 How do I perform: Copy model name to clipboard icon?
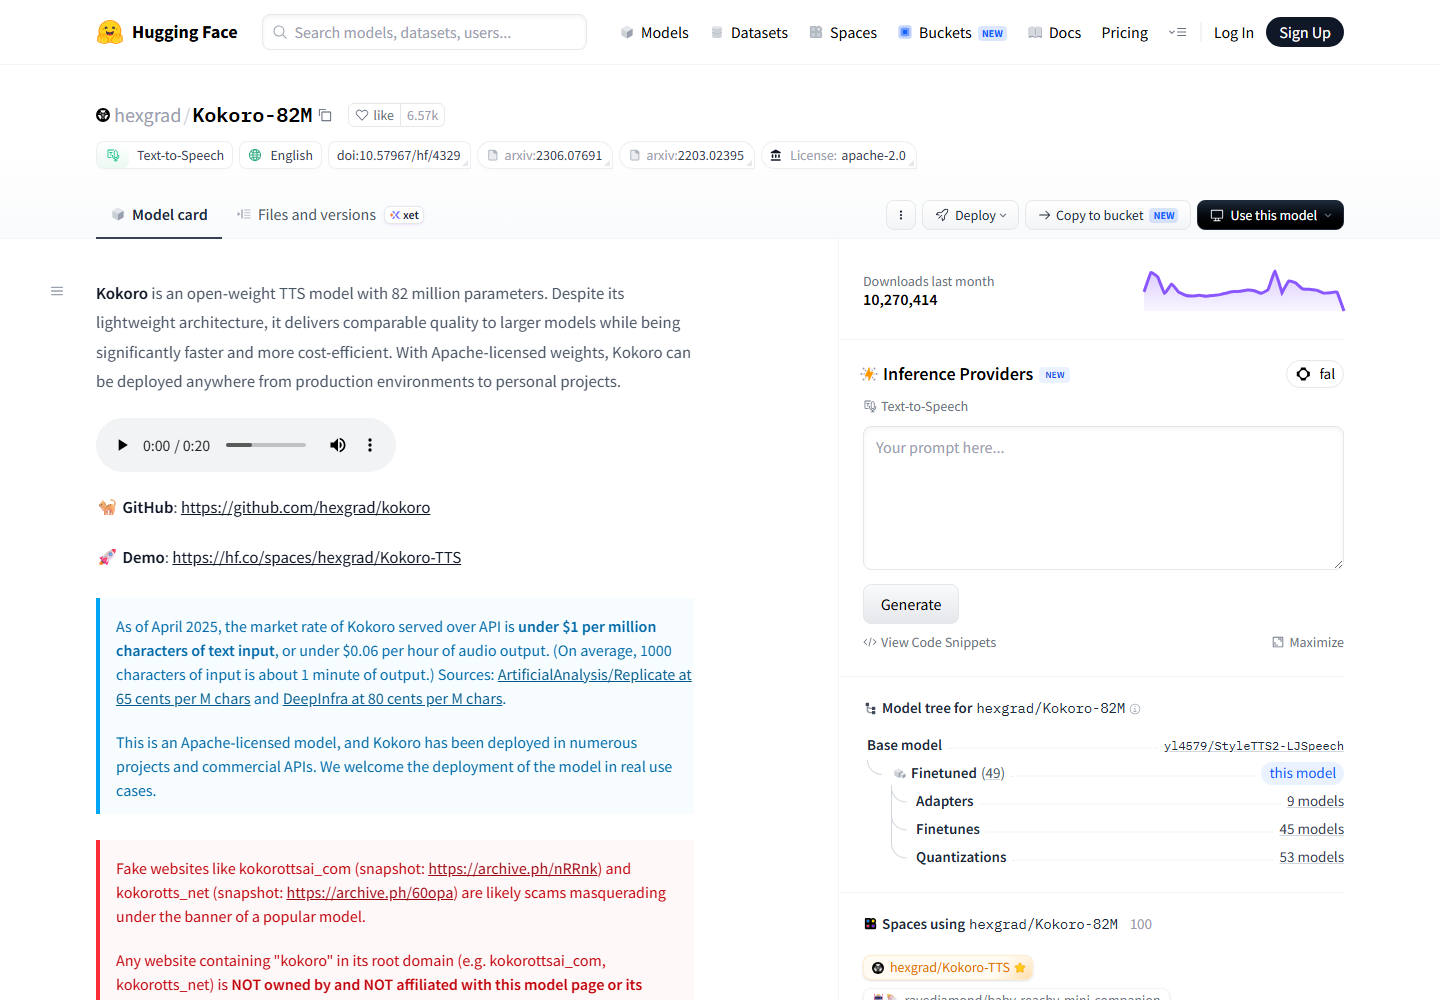(325, 116)
